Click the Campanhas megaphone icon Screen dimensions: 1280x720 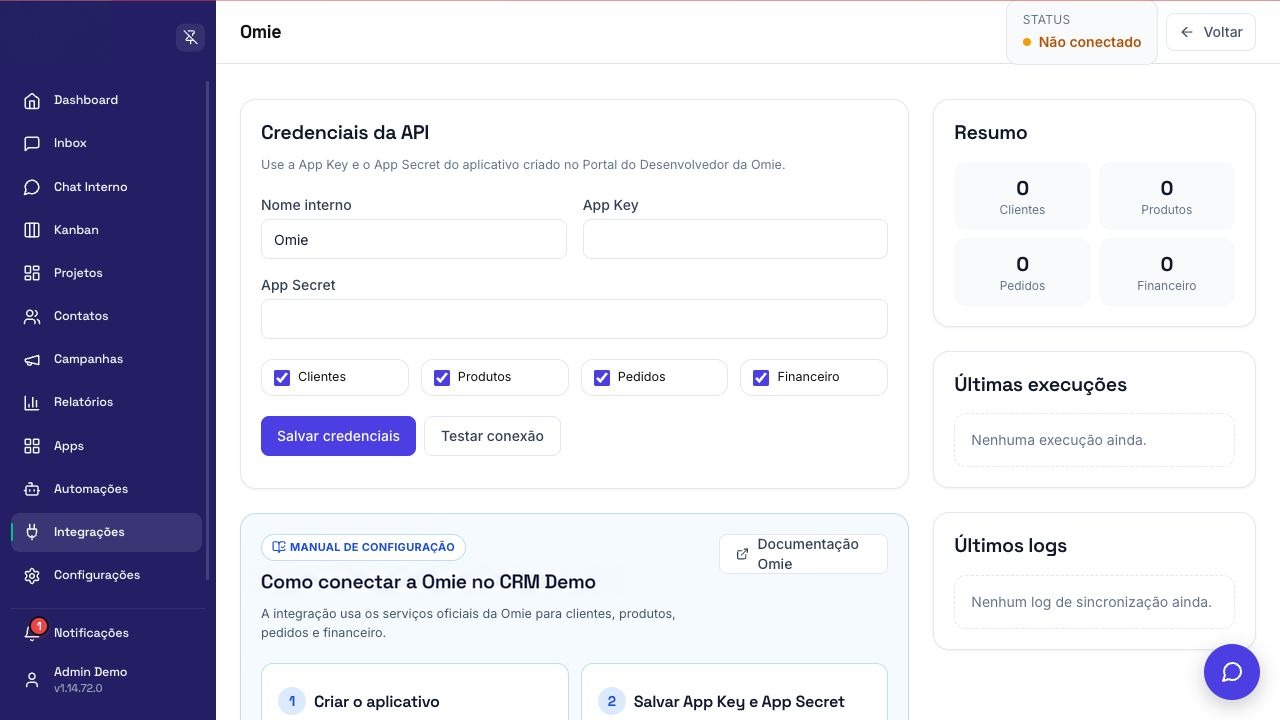click(32, 359)
